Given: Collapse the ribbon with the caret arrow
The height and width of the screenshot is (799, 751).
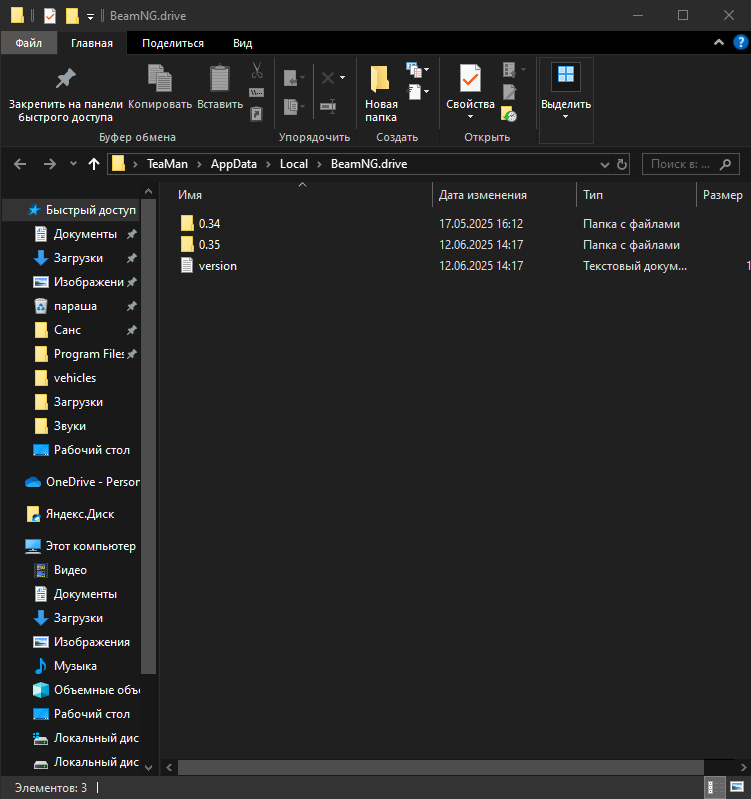Looking at the screenshot, I should click(x=719, y=42).
